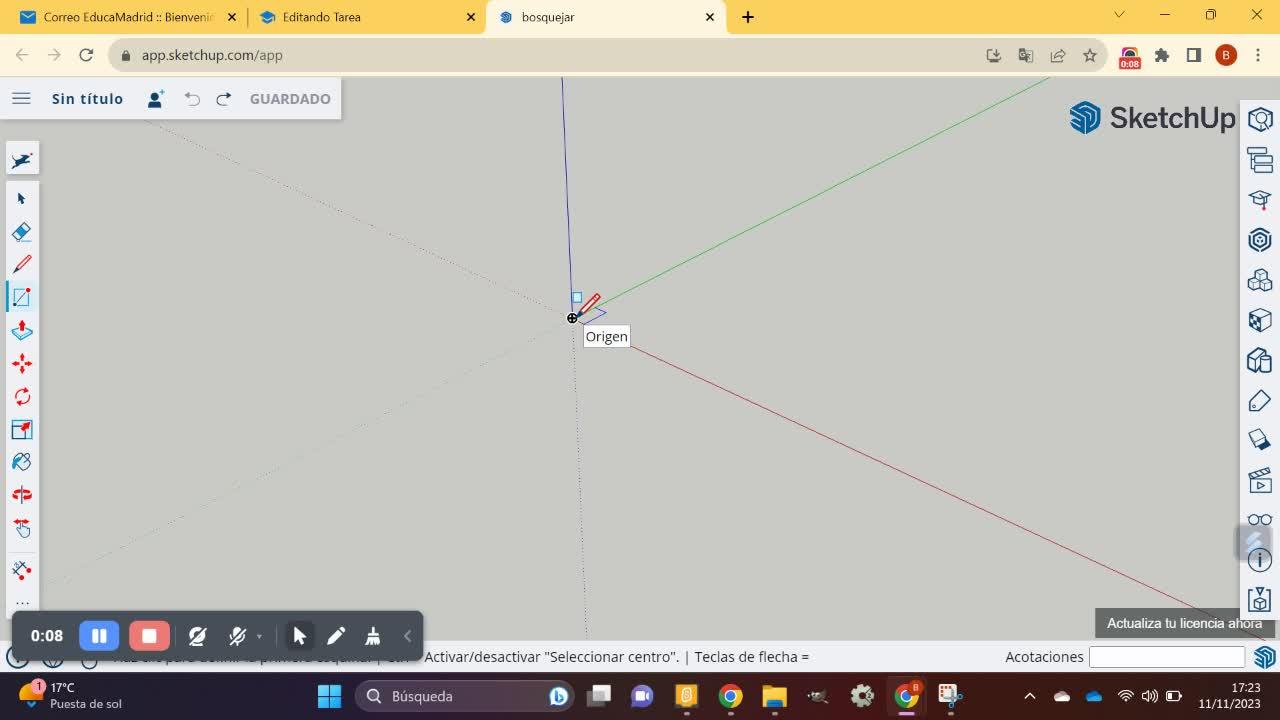The width and height of the screenshot is (1280, 720).
Task: Pick the Eraser tool
Action: click(x=22, y=231)
